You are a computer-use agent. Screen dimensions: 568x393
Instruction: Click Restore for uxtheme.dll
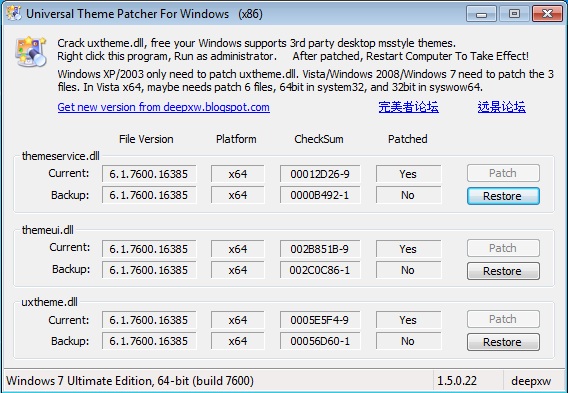pyautogui.click(x=503, y=342)
